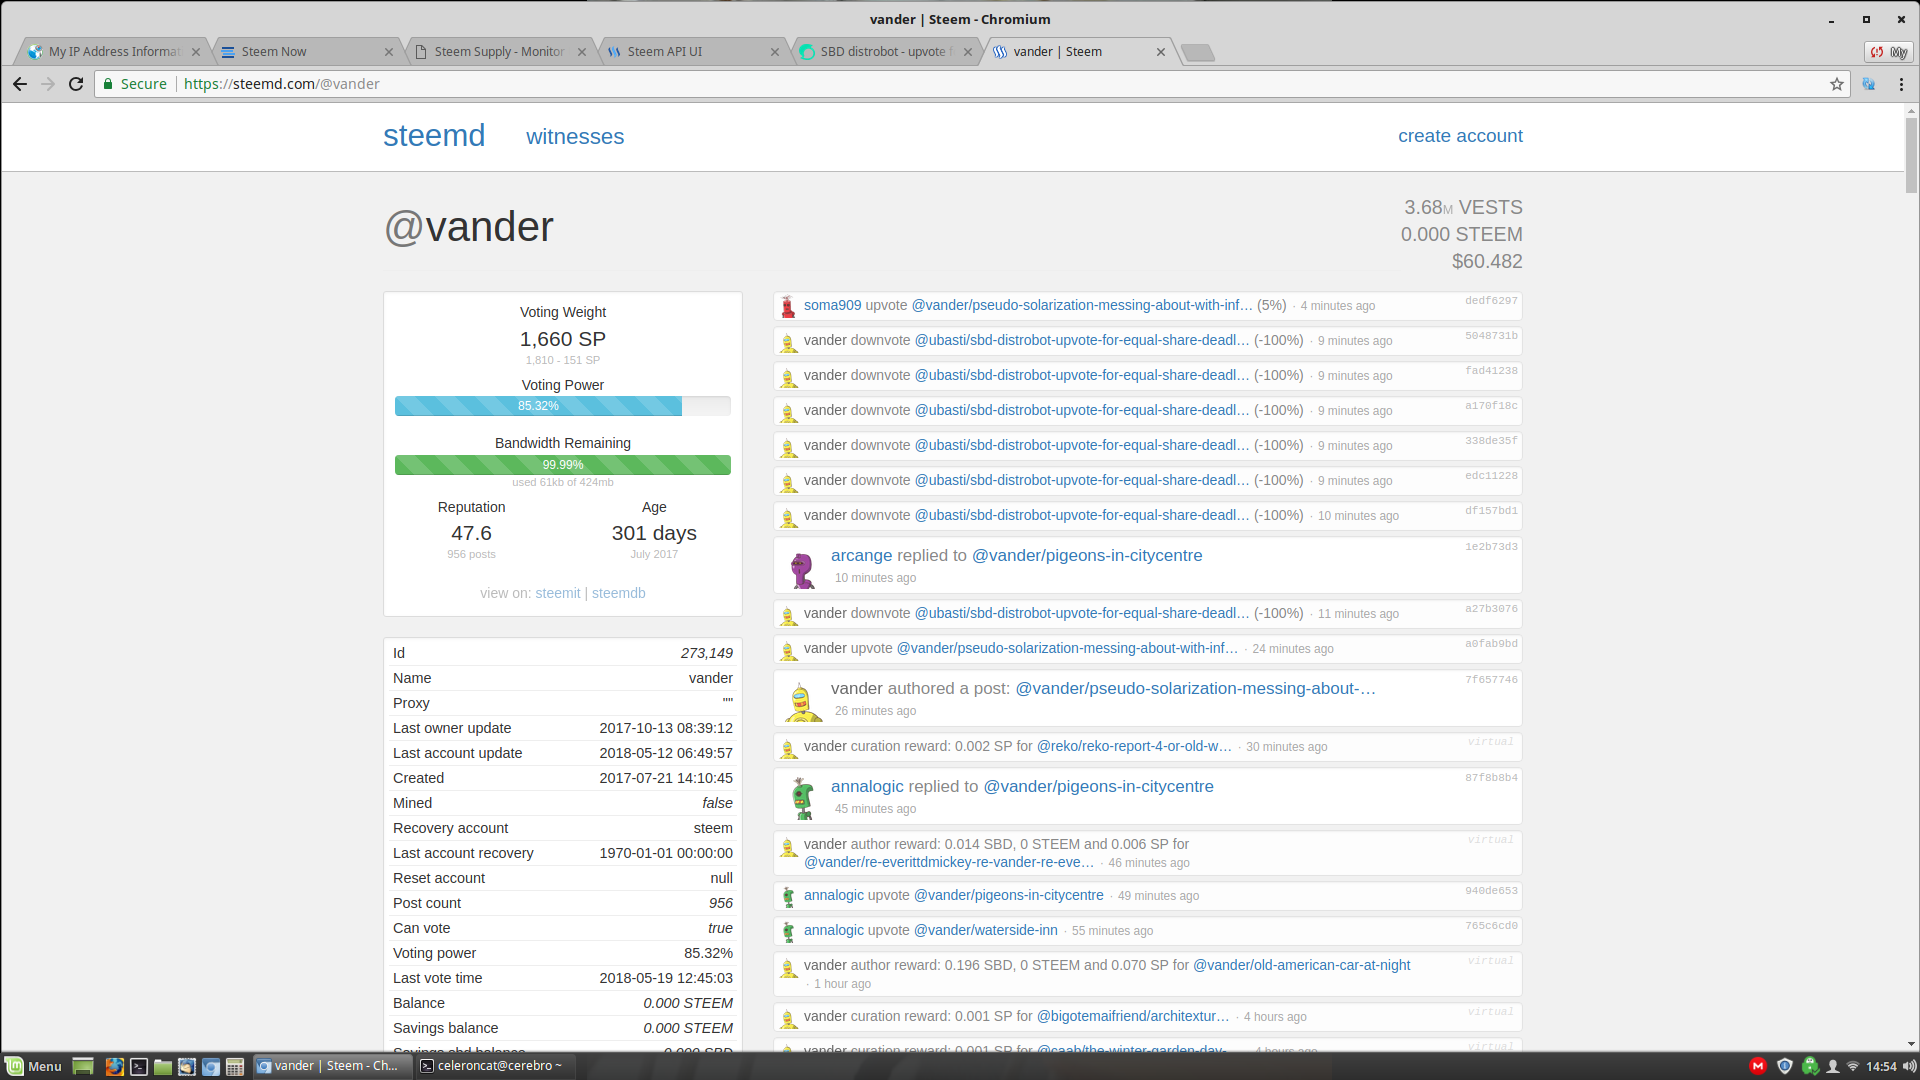
Task: View the profile on steemit
Action: (x=558, y=593)
